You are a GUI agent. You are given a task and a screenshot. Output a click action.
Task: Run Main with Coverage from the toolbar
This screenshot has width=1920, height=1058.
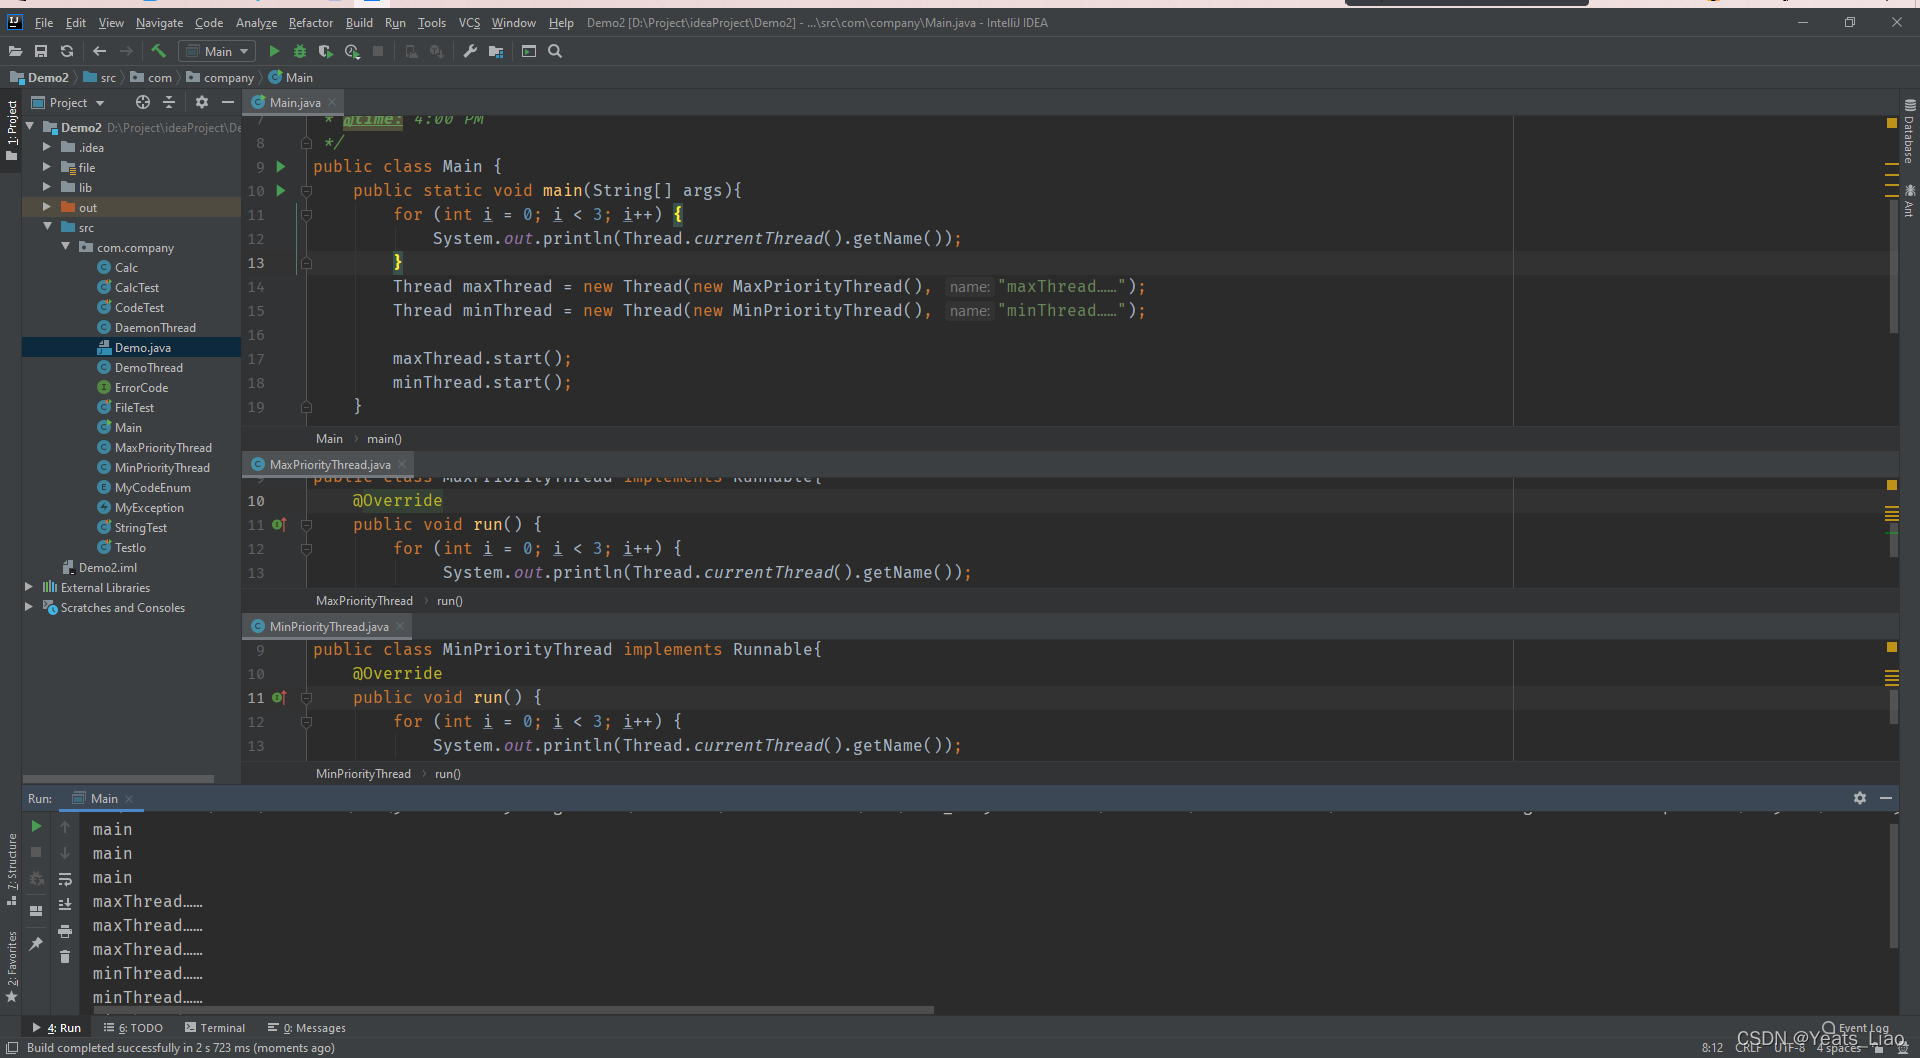coord(325,51)
